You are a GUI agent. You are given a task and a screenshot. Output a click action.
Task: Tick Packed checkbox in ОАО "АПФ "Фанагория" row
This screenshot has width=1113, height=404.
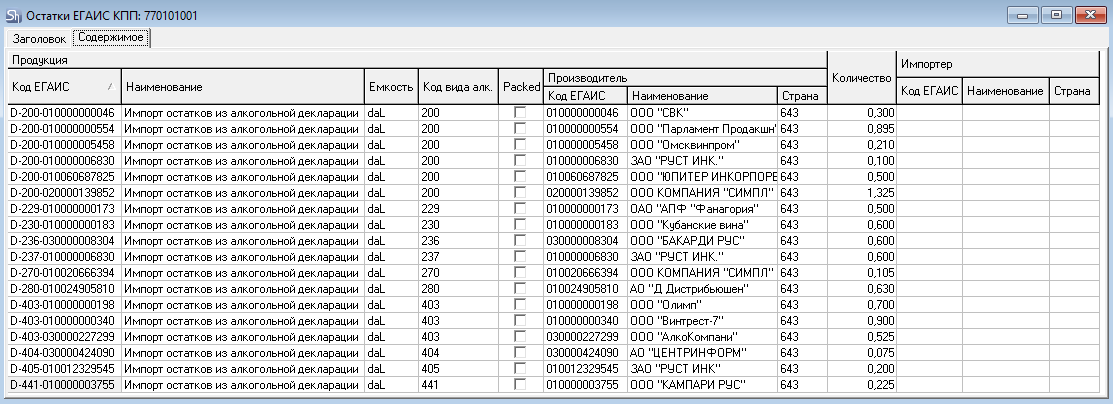pos(520,209)
